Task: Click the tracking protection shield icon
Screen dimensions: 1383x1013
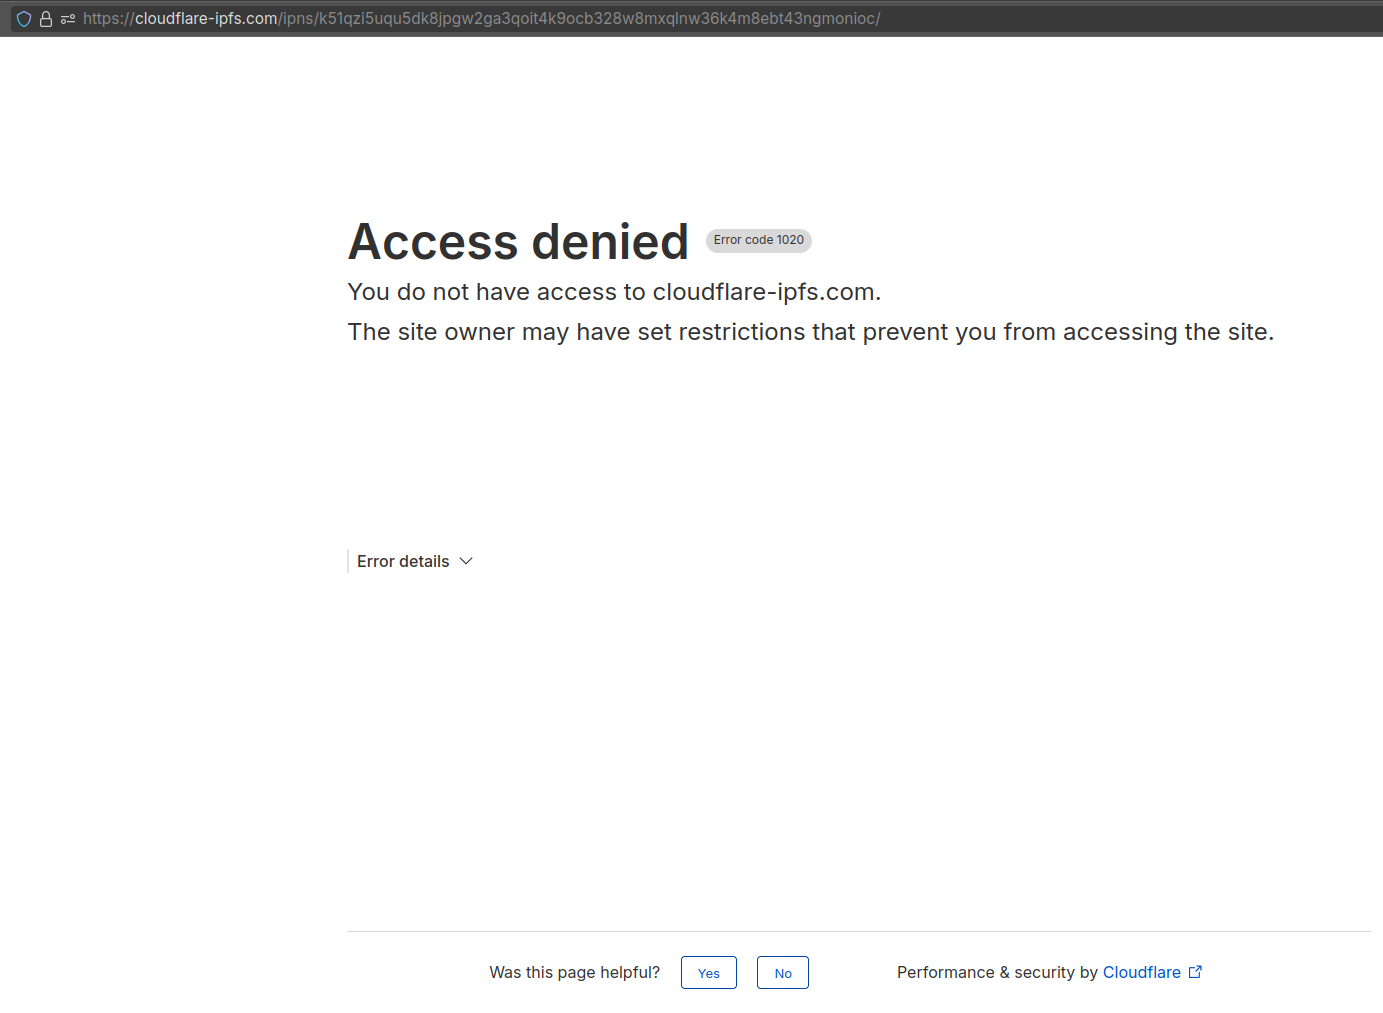Action: click(24, 19)
